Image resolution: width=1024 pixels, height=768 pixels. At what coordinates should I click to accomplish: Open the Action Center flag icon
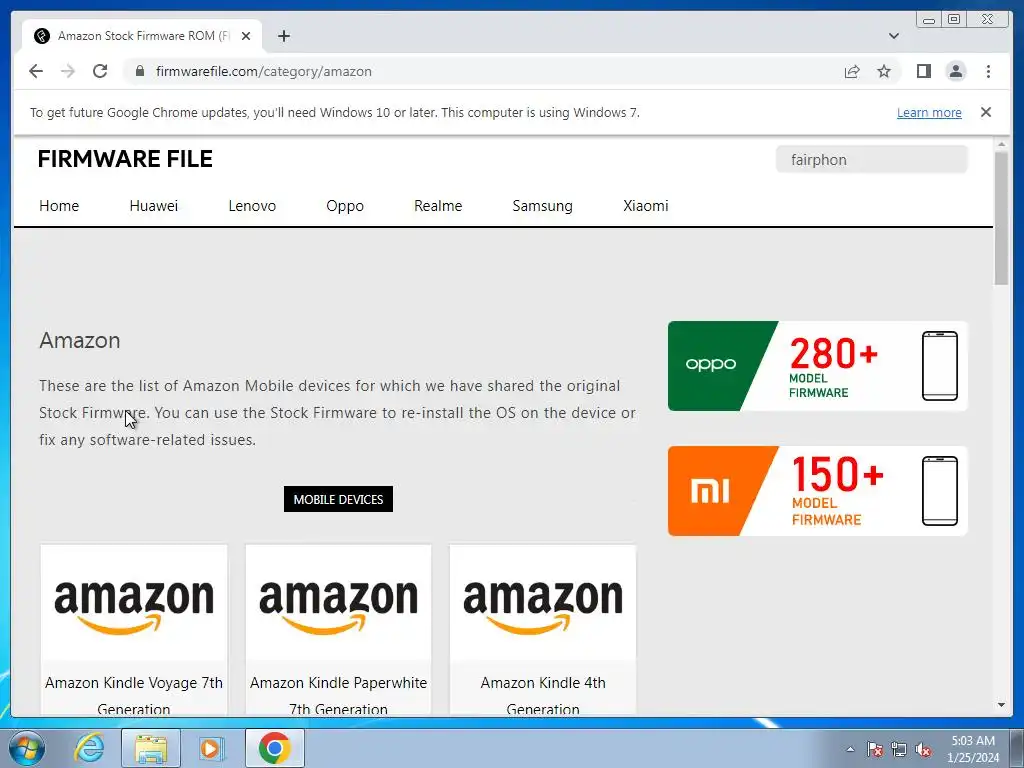874,749
